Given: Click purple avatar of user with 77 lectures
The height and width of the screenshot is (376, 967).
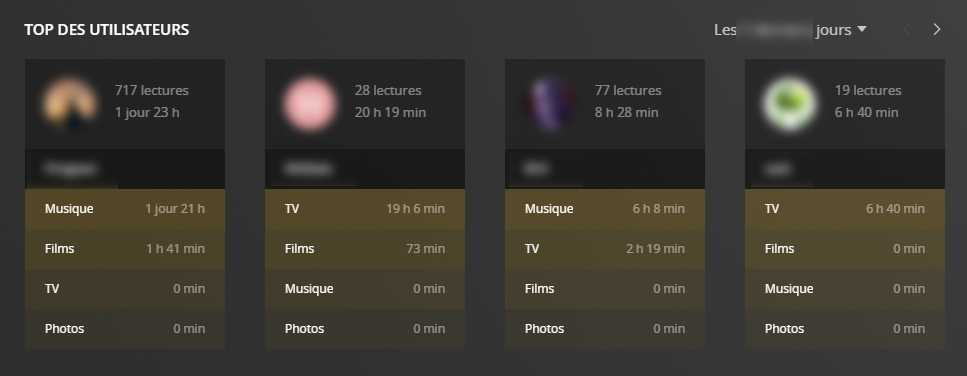Looking at the screenshot, I should pyautogui.click(x=549, y=104).
